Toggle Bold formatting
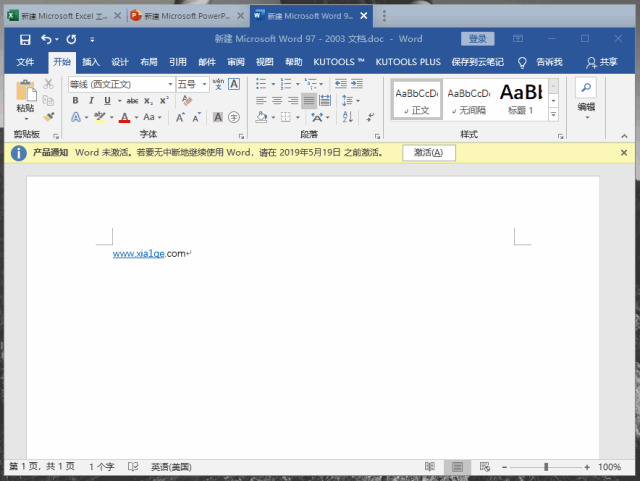Viewport: 640px width, 481px height. coord(76,100)
